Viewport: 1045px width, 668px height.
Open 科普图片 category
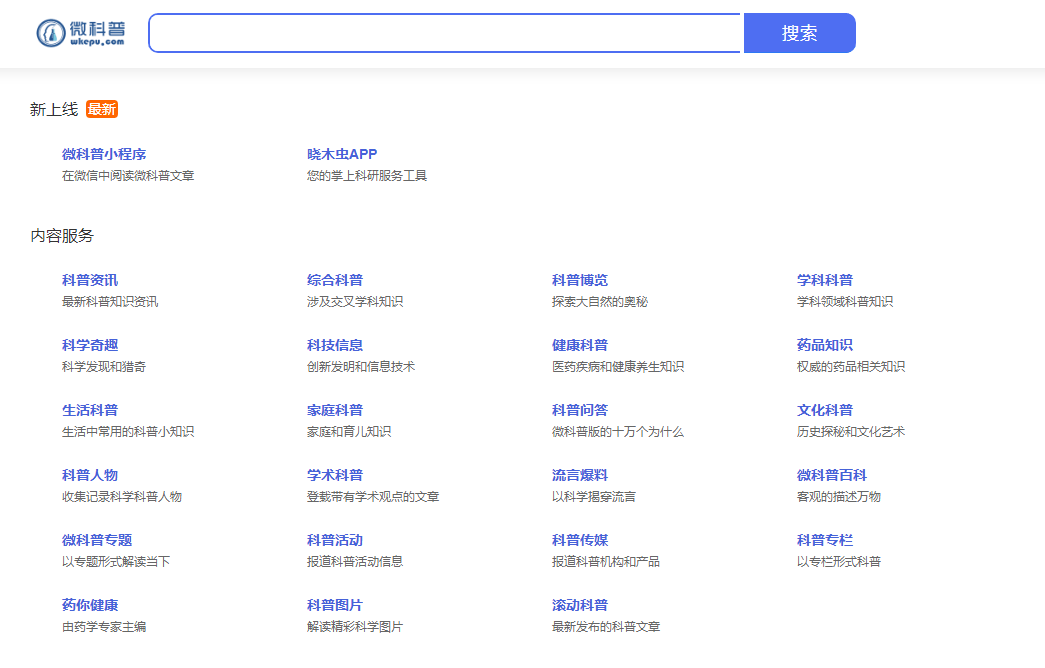point(335,605)
